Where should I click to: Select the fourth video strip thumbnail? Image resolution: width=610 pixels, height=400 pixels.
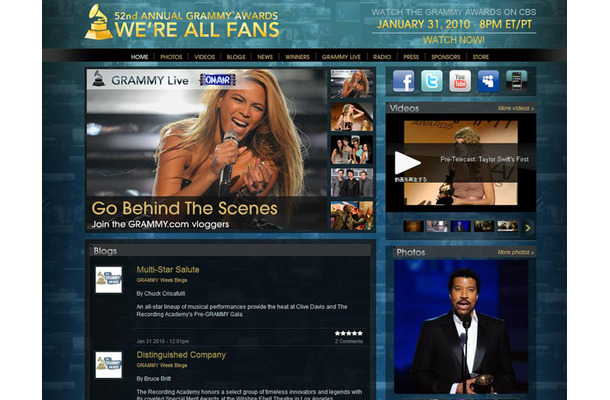click(484, 226)
